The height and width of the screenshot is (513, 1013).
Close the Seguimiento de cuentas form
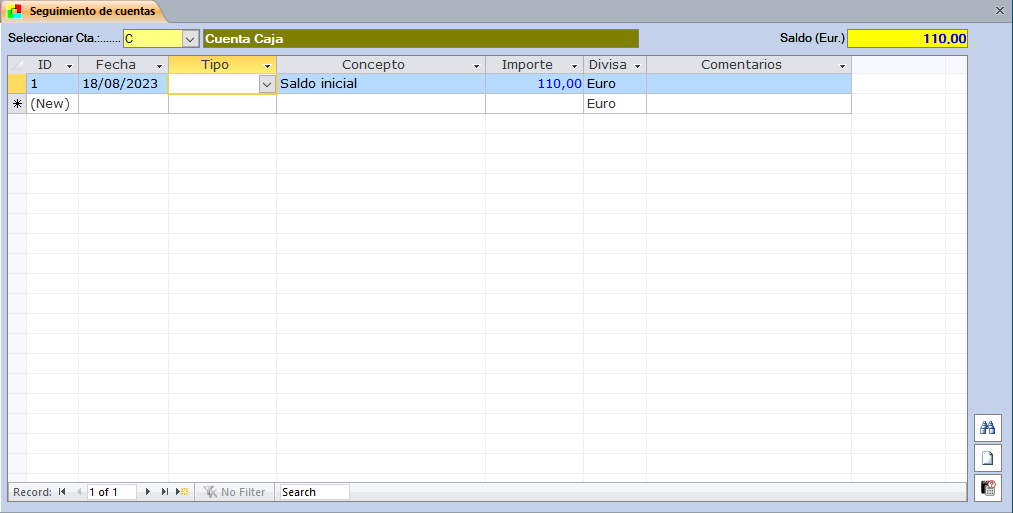[x=999, y=10]
